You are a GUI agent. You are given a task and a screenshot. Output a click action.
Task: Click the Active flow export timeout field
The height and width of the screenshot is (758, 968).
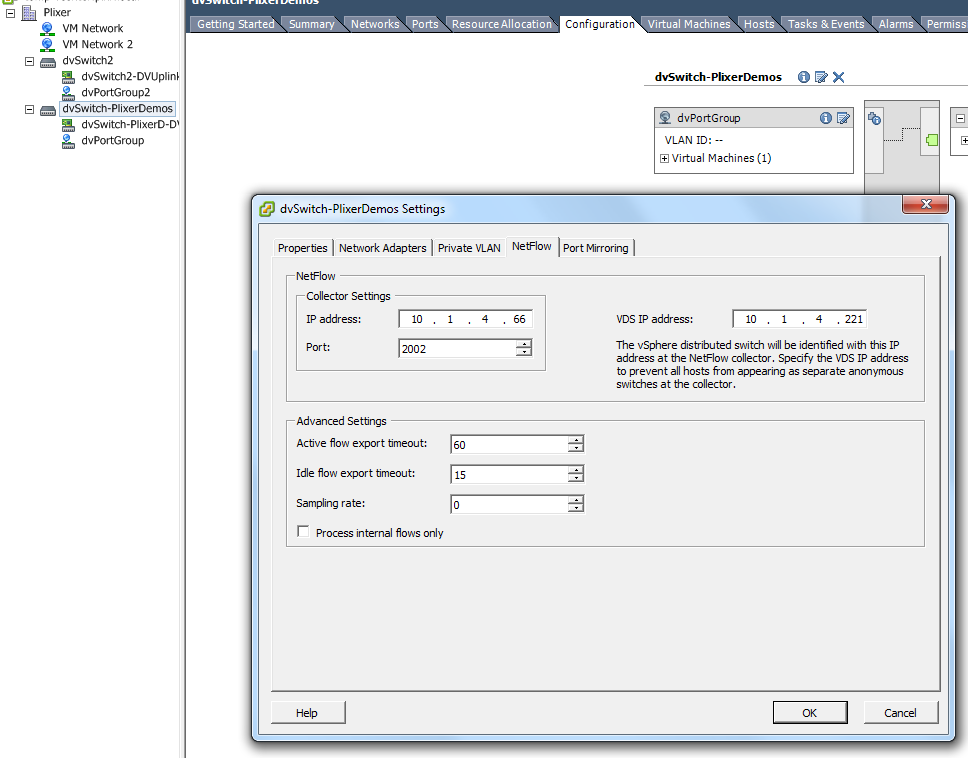point(510,444)
